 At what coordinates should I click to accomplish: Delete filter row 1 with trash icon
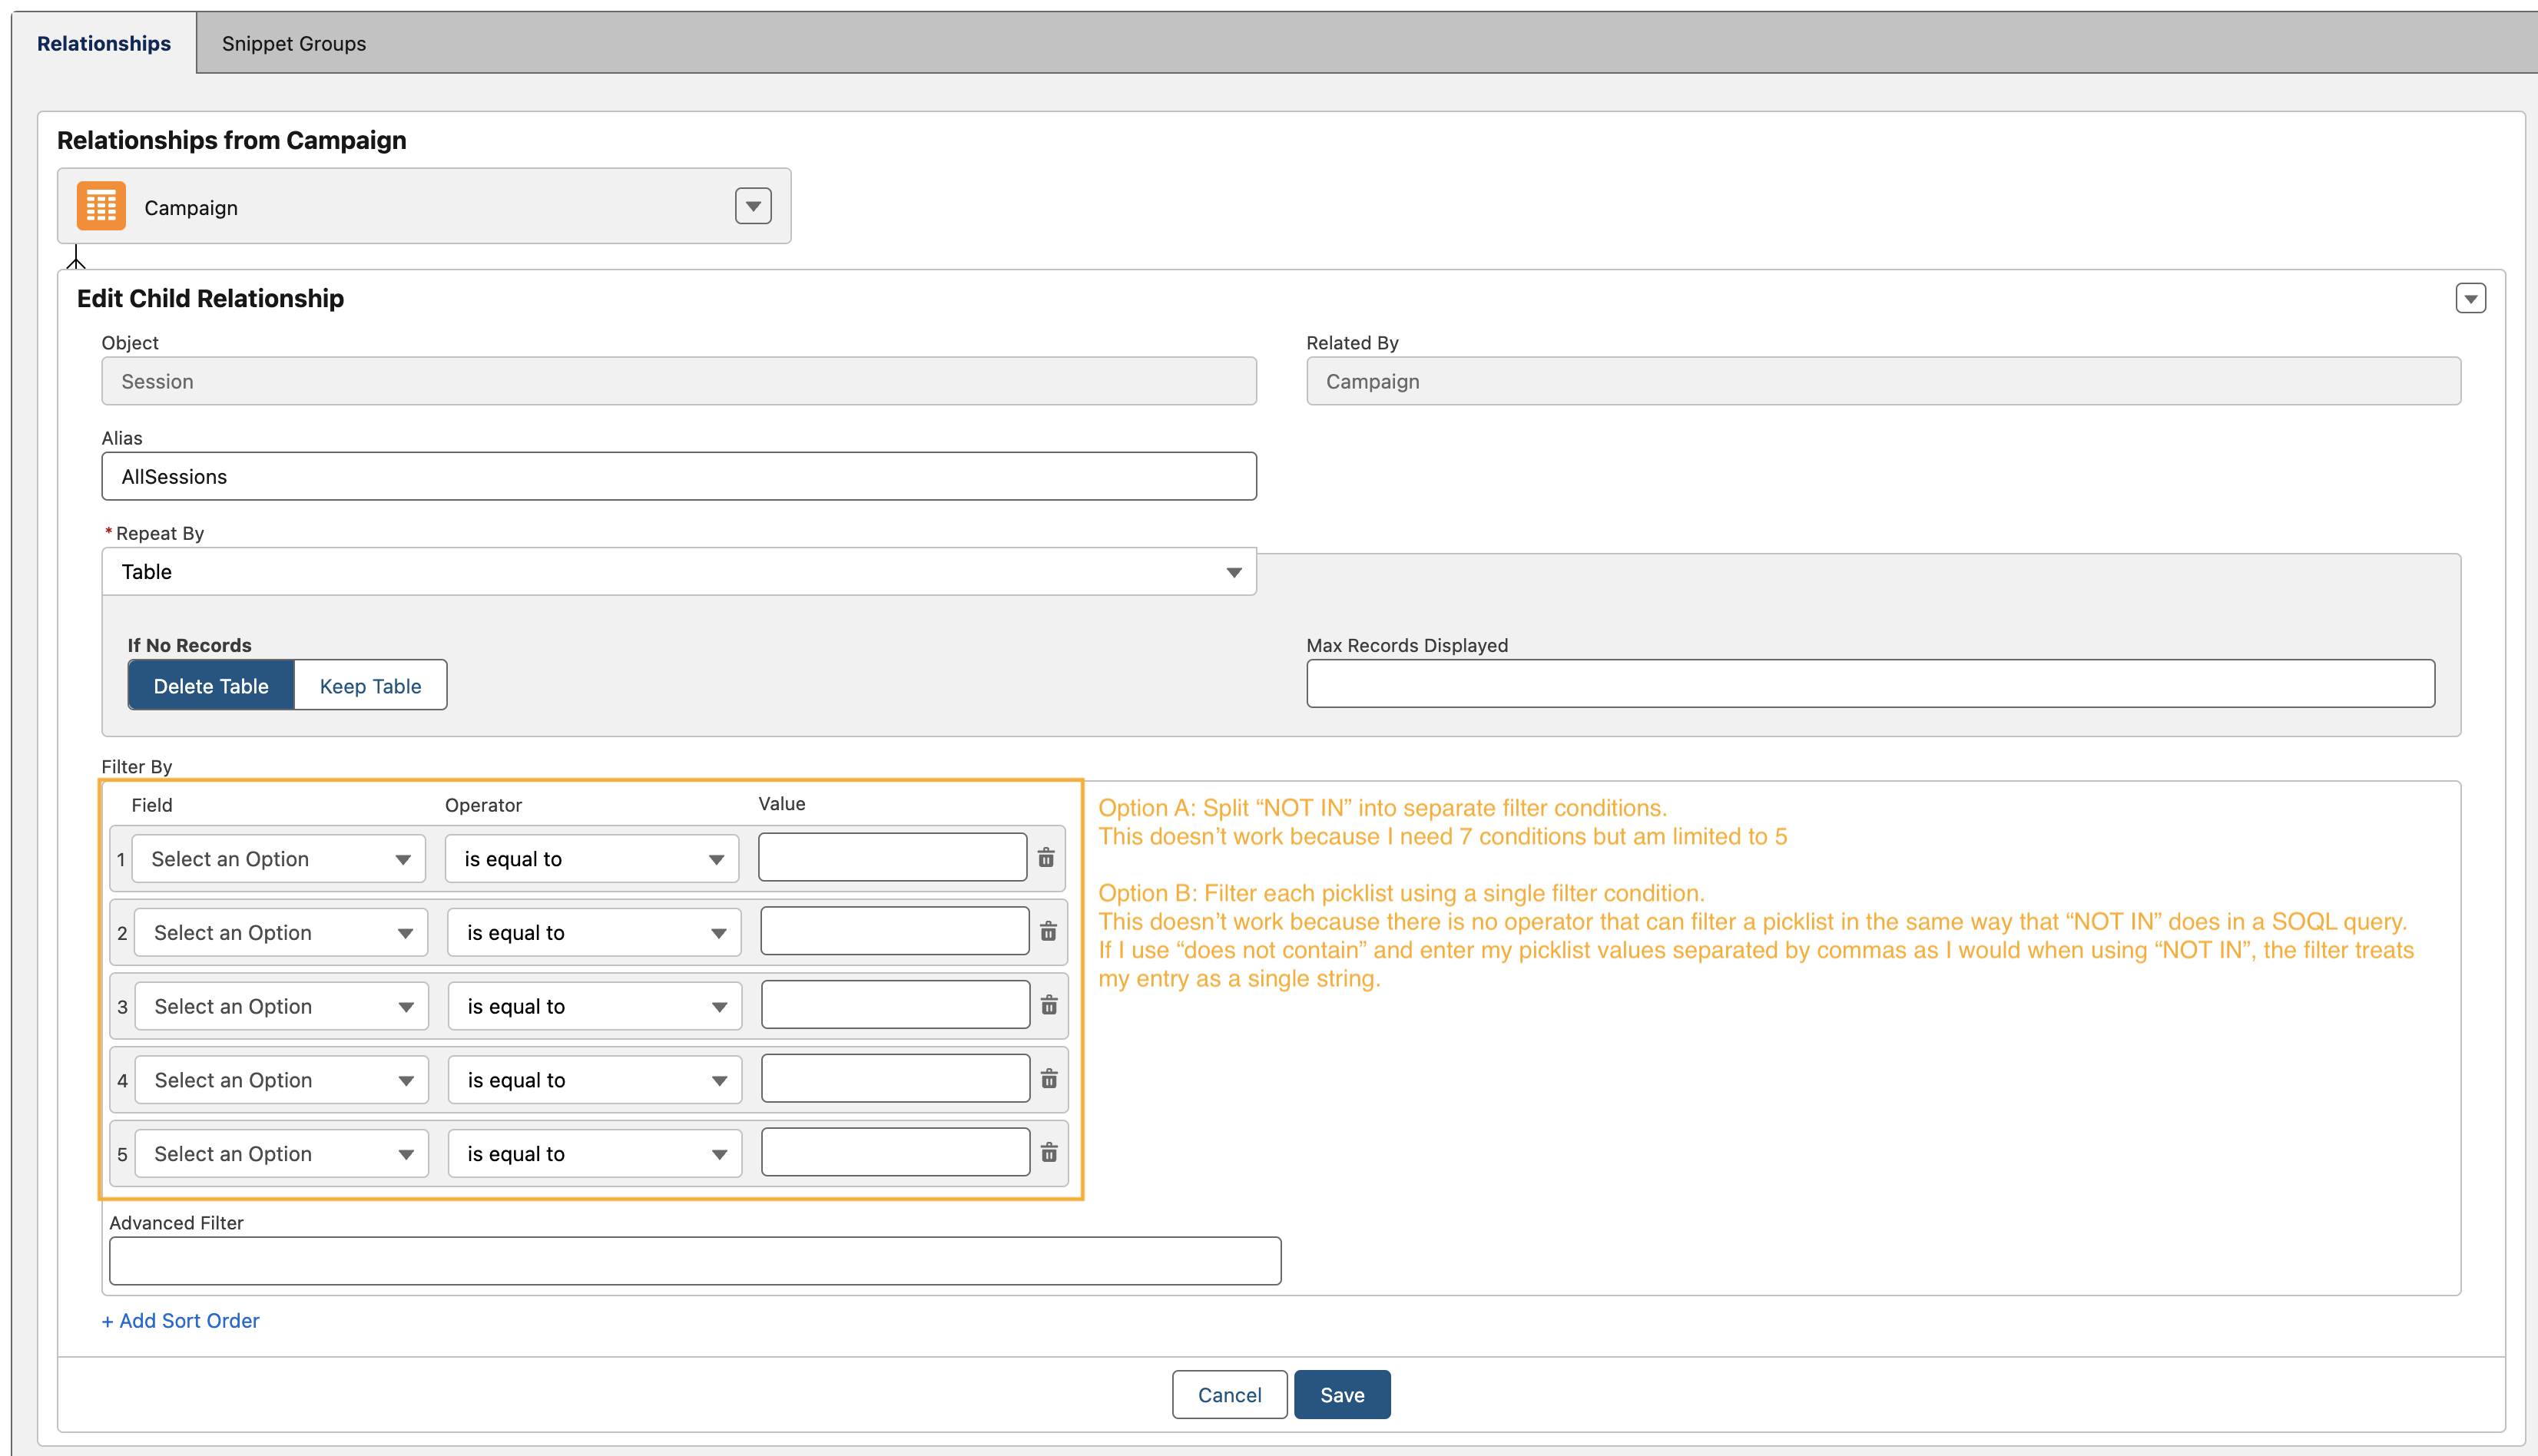tap(1046, 858)
